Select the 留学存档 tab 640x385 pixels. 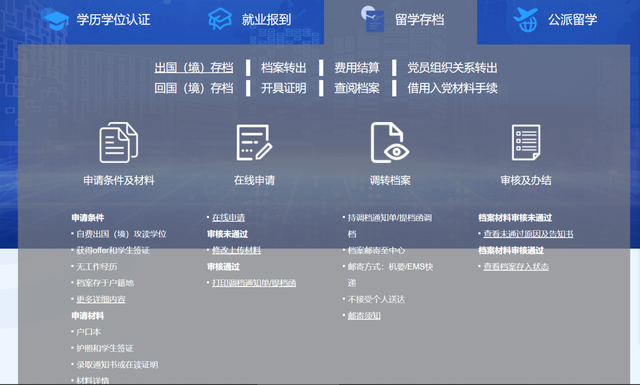pos(420,19)
